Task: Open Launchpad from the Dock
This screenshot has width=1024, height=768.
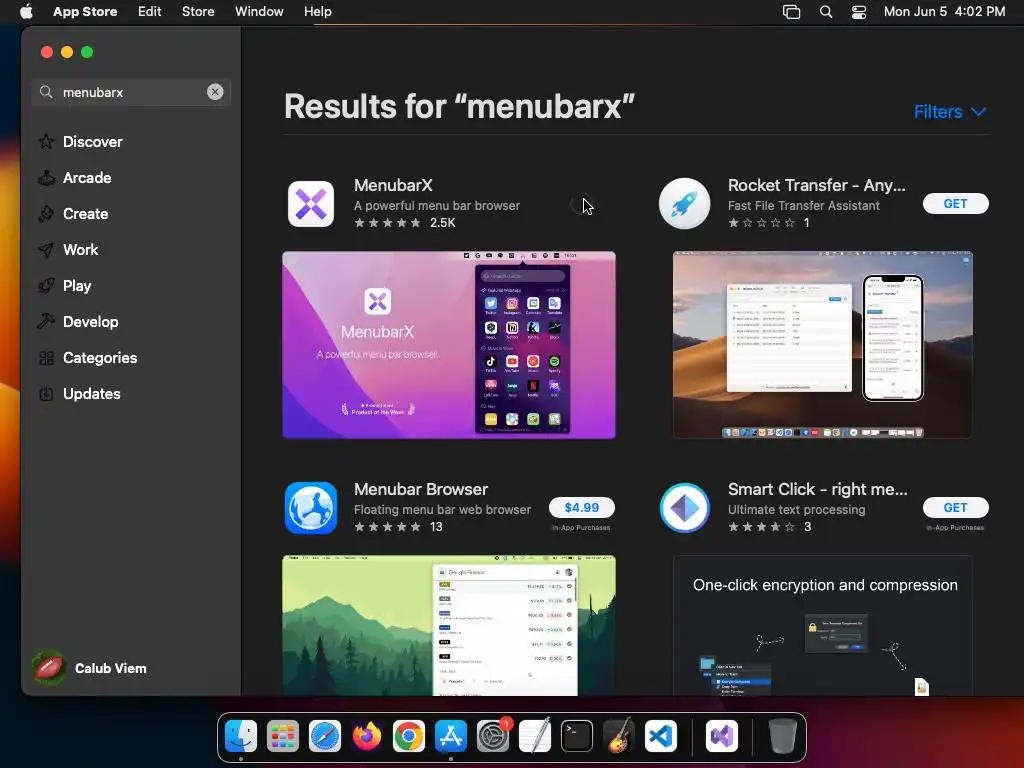Action: point(283,736)
